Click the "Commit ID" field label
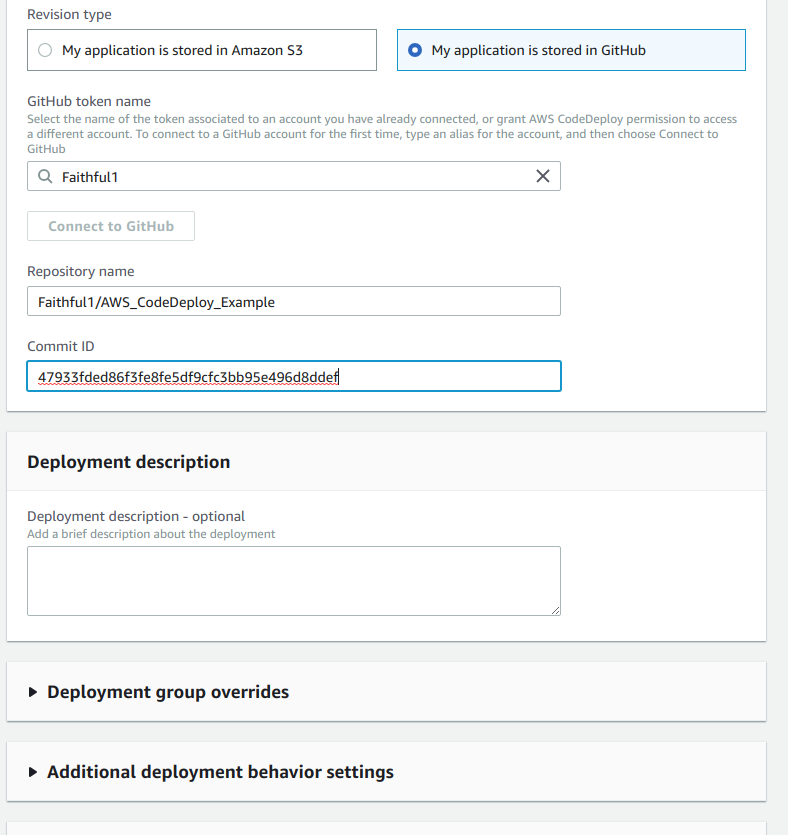The width and height of the screenshot is (788, 835). click(60, 346)
